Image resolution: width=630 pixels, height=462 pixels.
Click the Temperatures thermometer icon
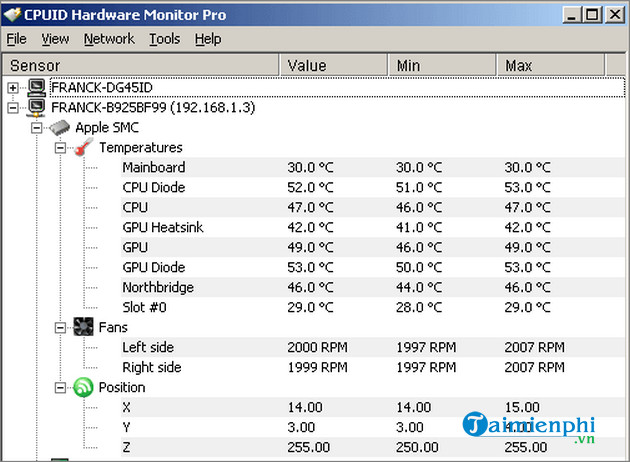tap(84, 147)
